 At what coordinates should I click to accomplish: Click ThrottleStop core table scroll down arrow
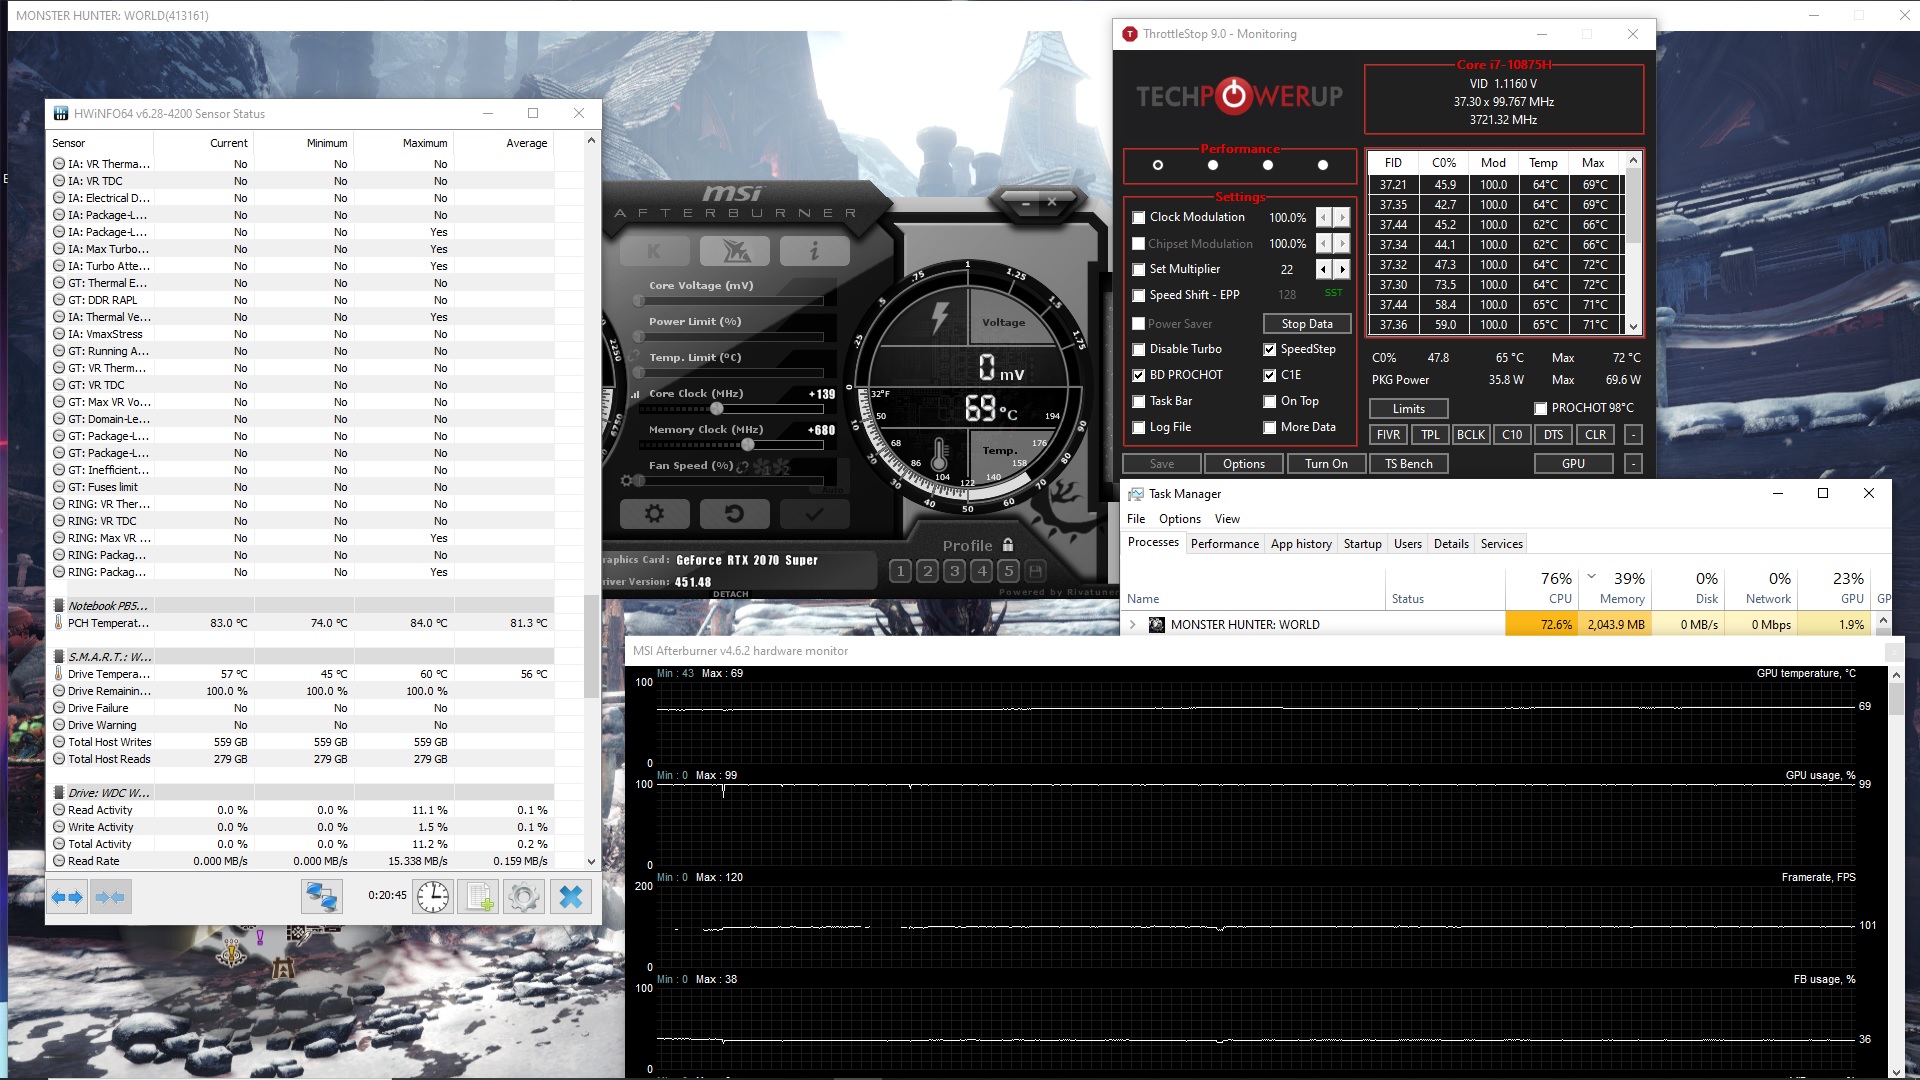(1633, 326)
